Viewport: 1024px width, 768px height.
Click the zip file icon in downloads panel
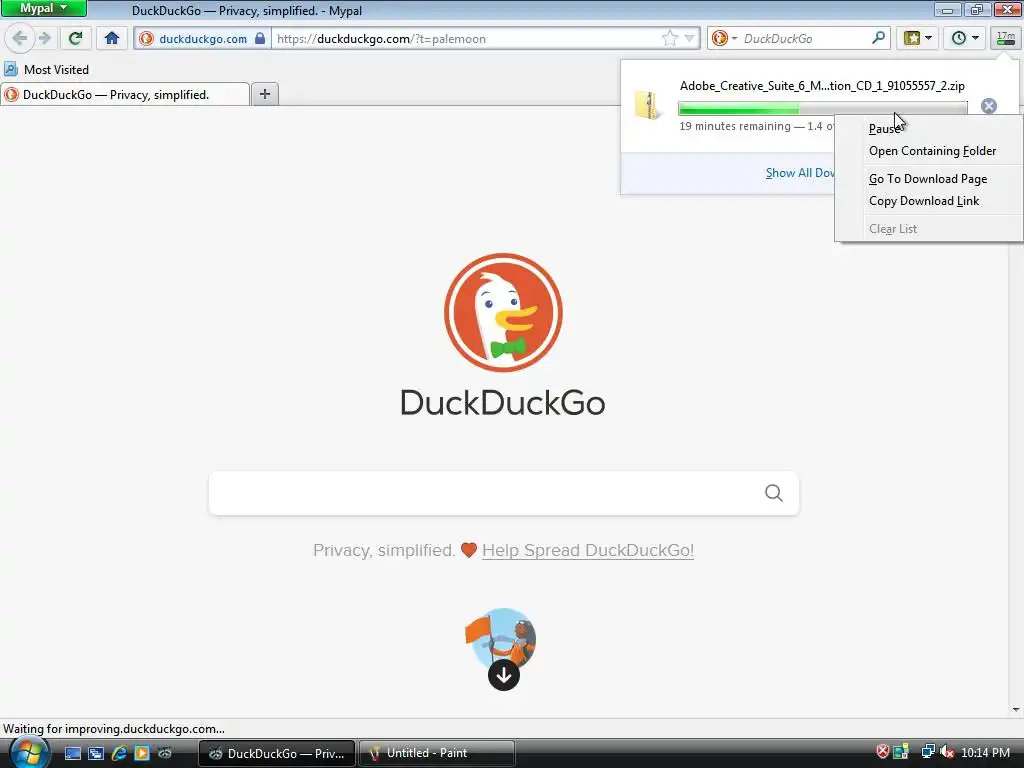click(648, 105)
